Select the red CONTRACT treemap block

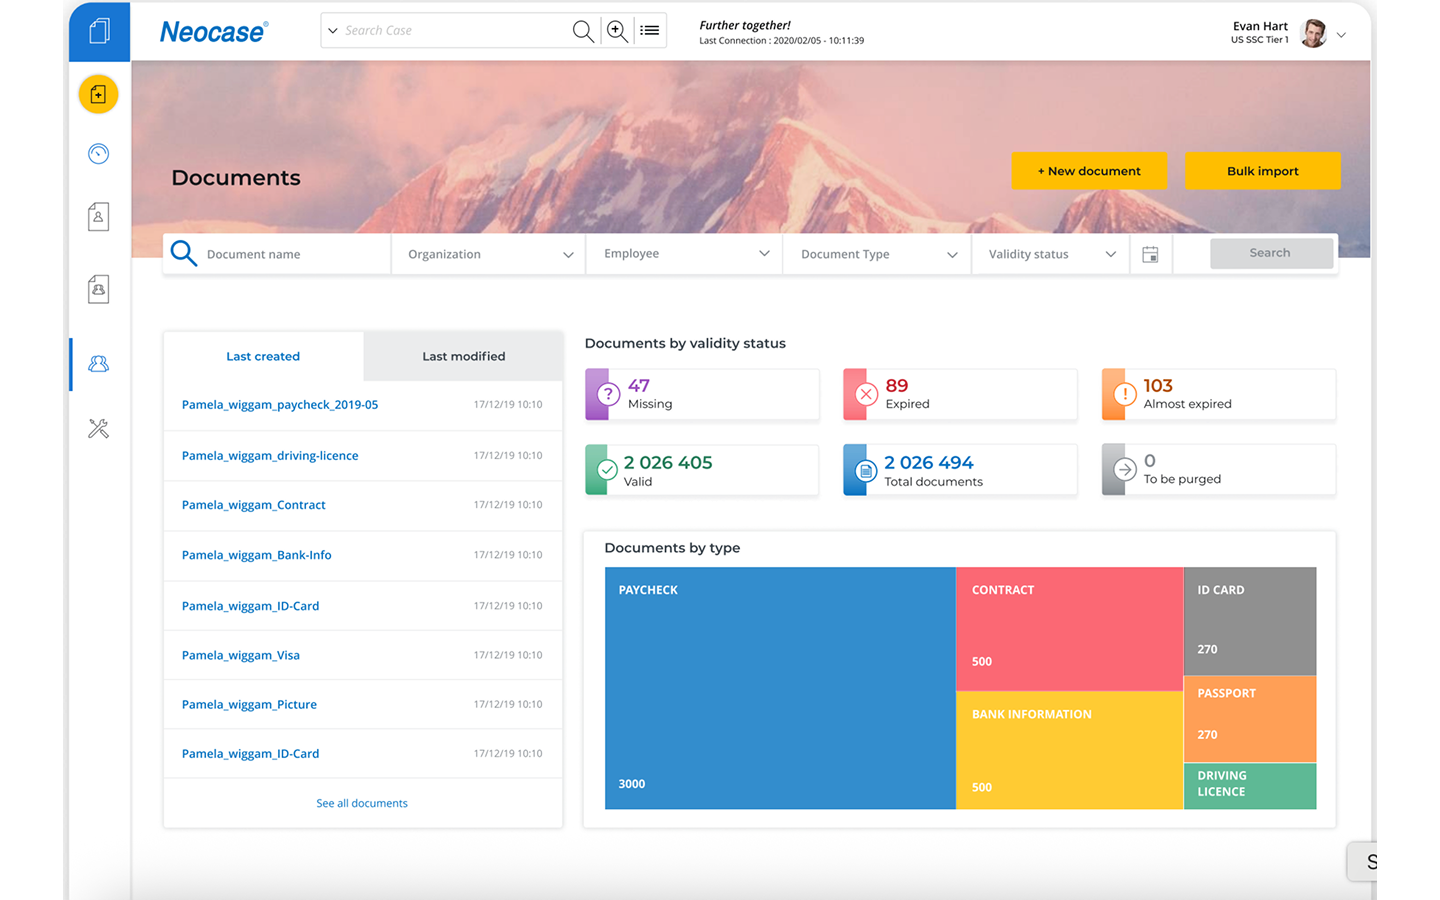tap(1070, 629)
